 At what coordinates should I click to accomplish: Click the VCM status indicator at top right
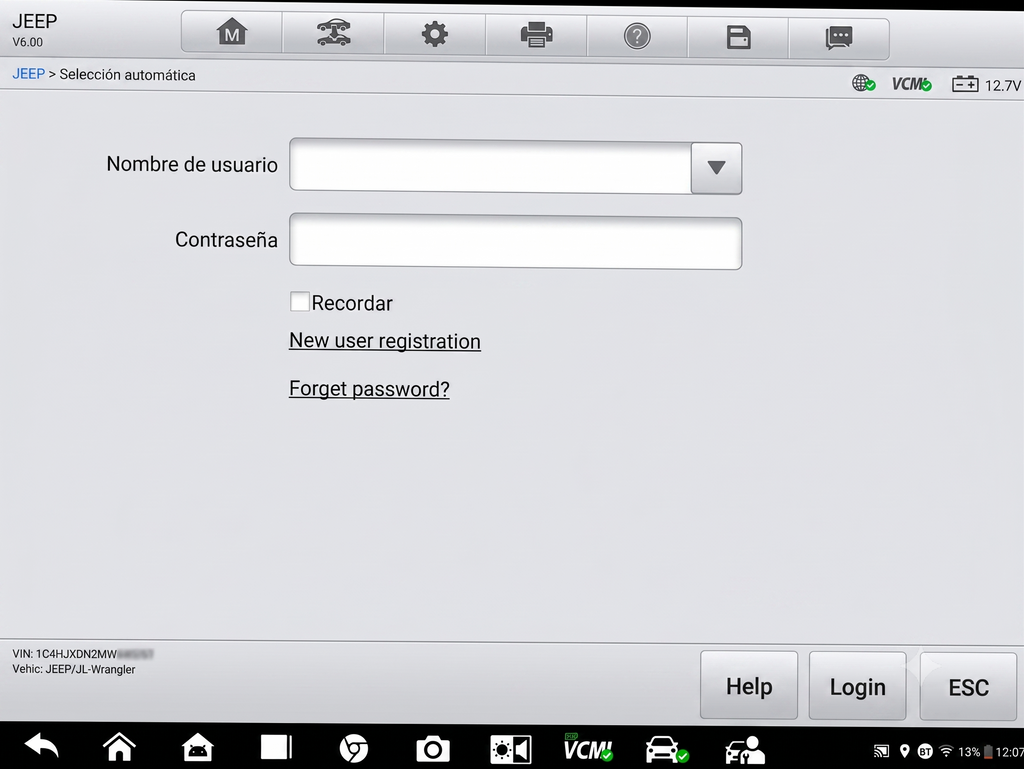pos(912,84)
